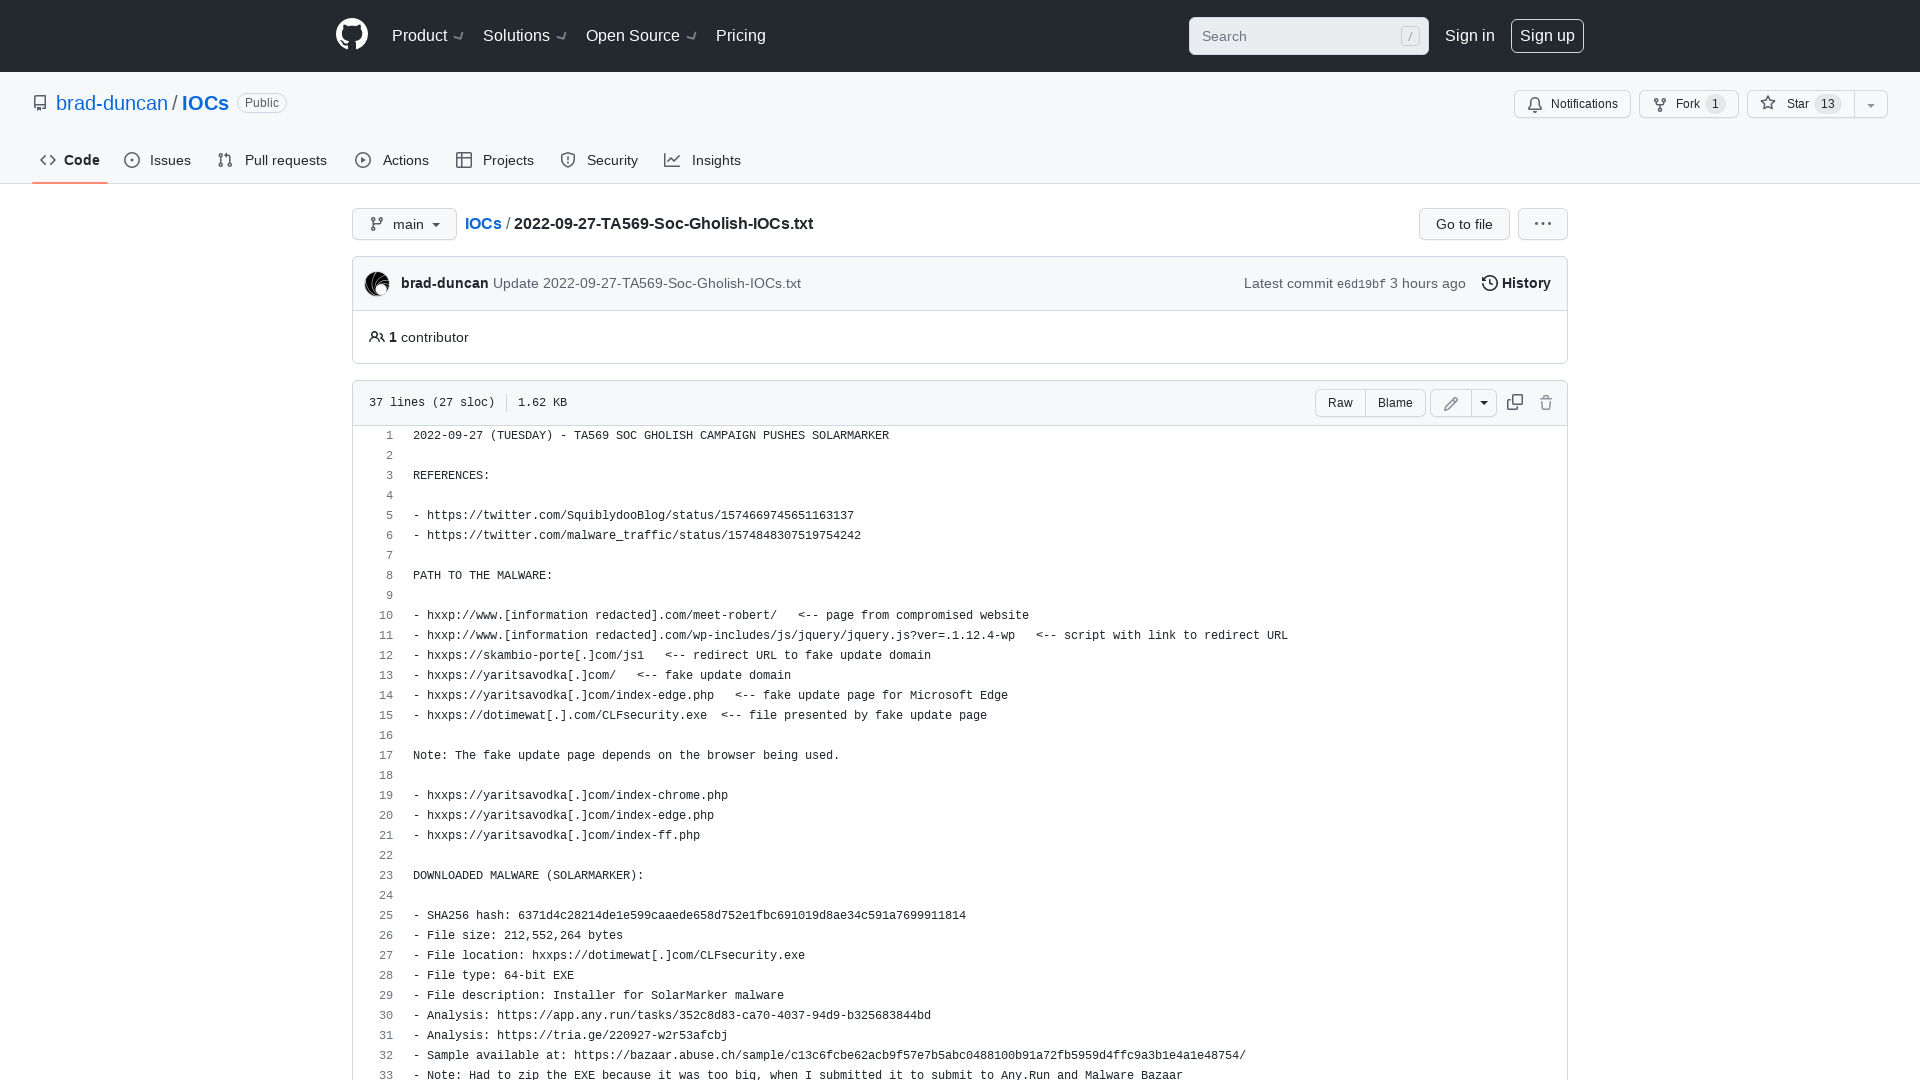Viewport: 1920px width, 1080px height.
Task: Copy file contents using the copy icon
Action: pos(1514,402)
